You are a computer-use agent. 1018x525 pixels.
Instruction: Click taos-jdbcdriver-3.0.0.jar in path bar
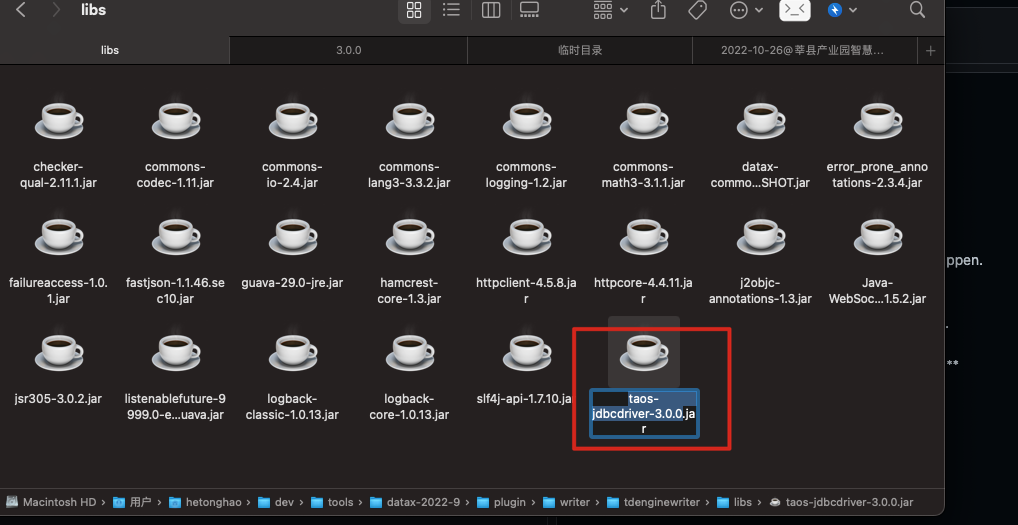[841, 502]
